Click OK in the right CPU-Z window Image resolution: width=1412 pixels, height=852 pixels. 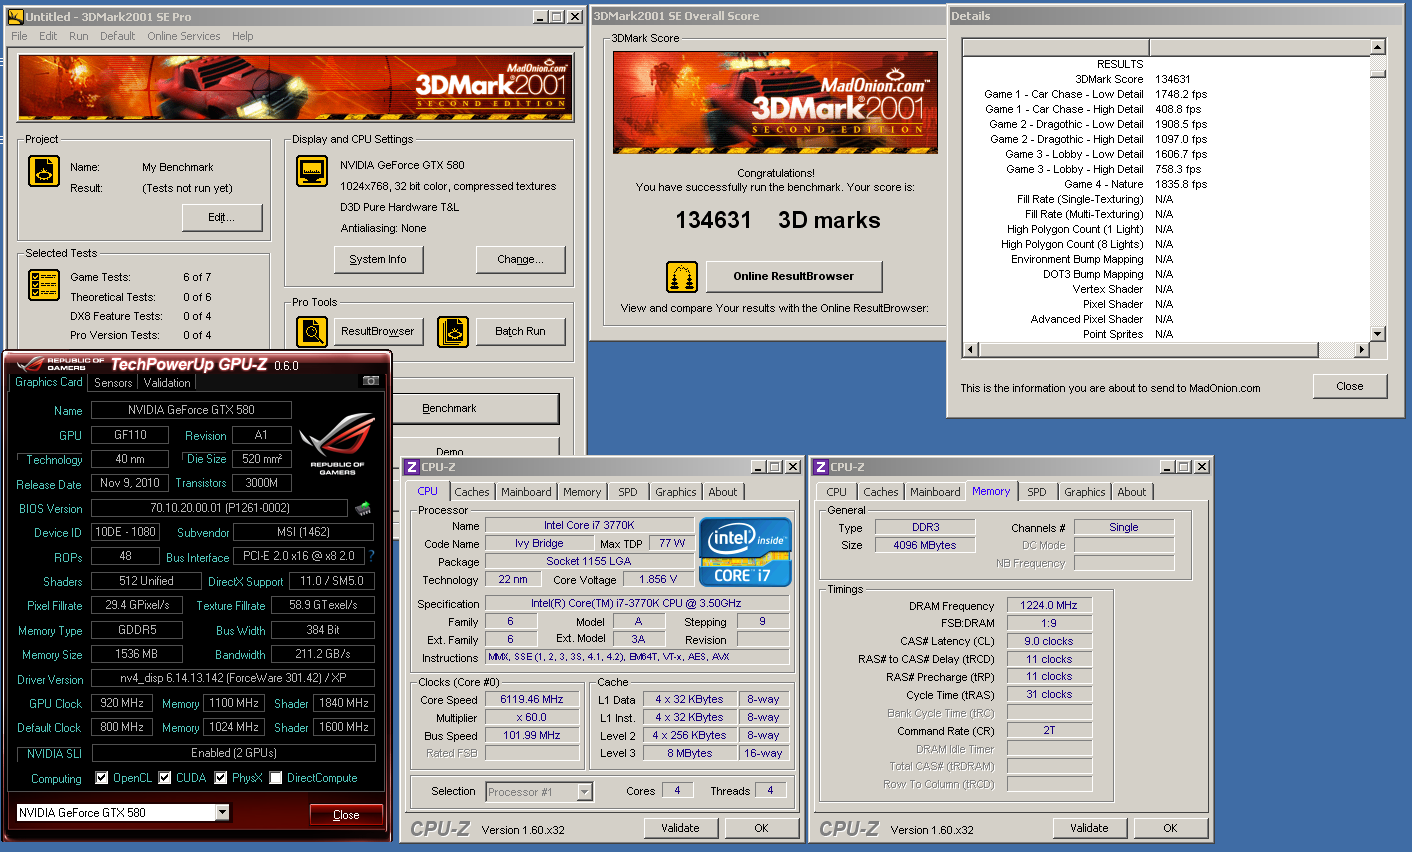[1171, 828]
